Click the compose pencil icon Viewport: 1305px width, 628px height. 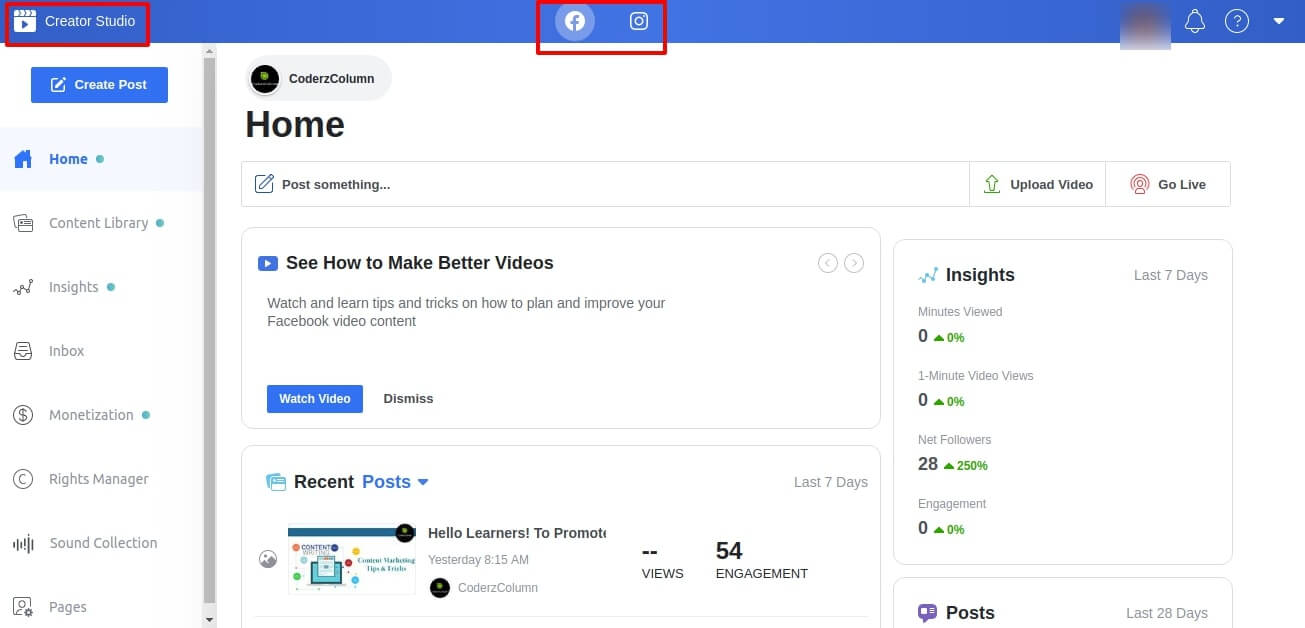point(264,184)
